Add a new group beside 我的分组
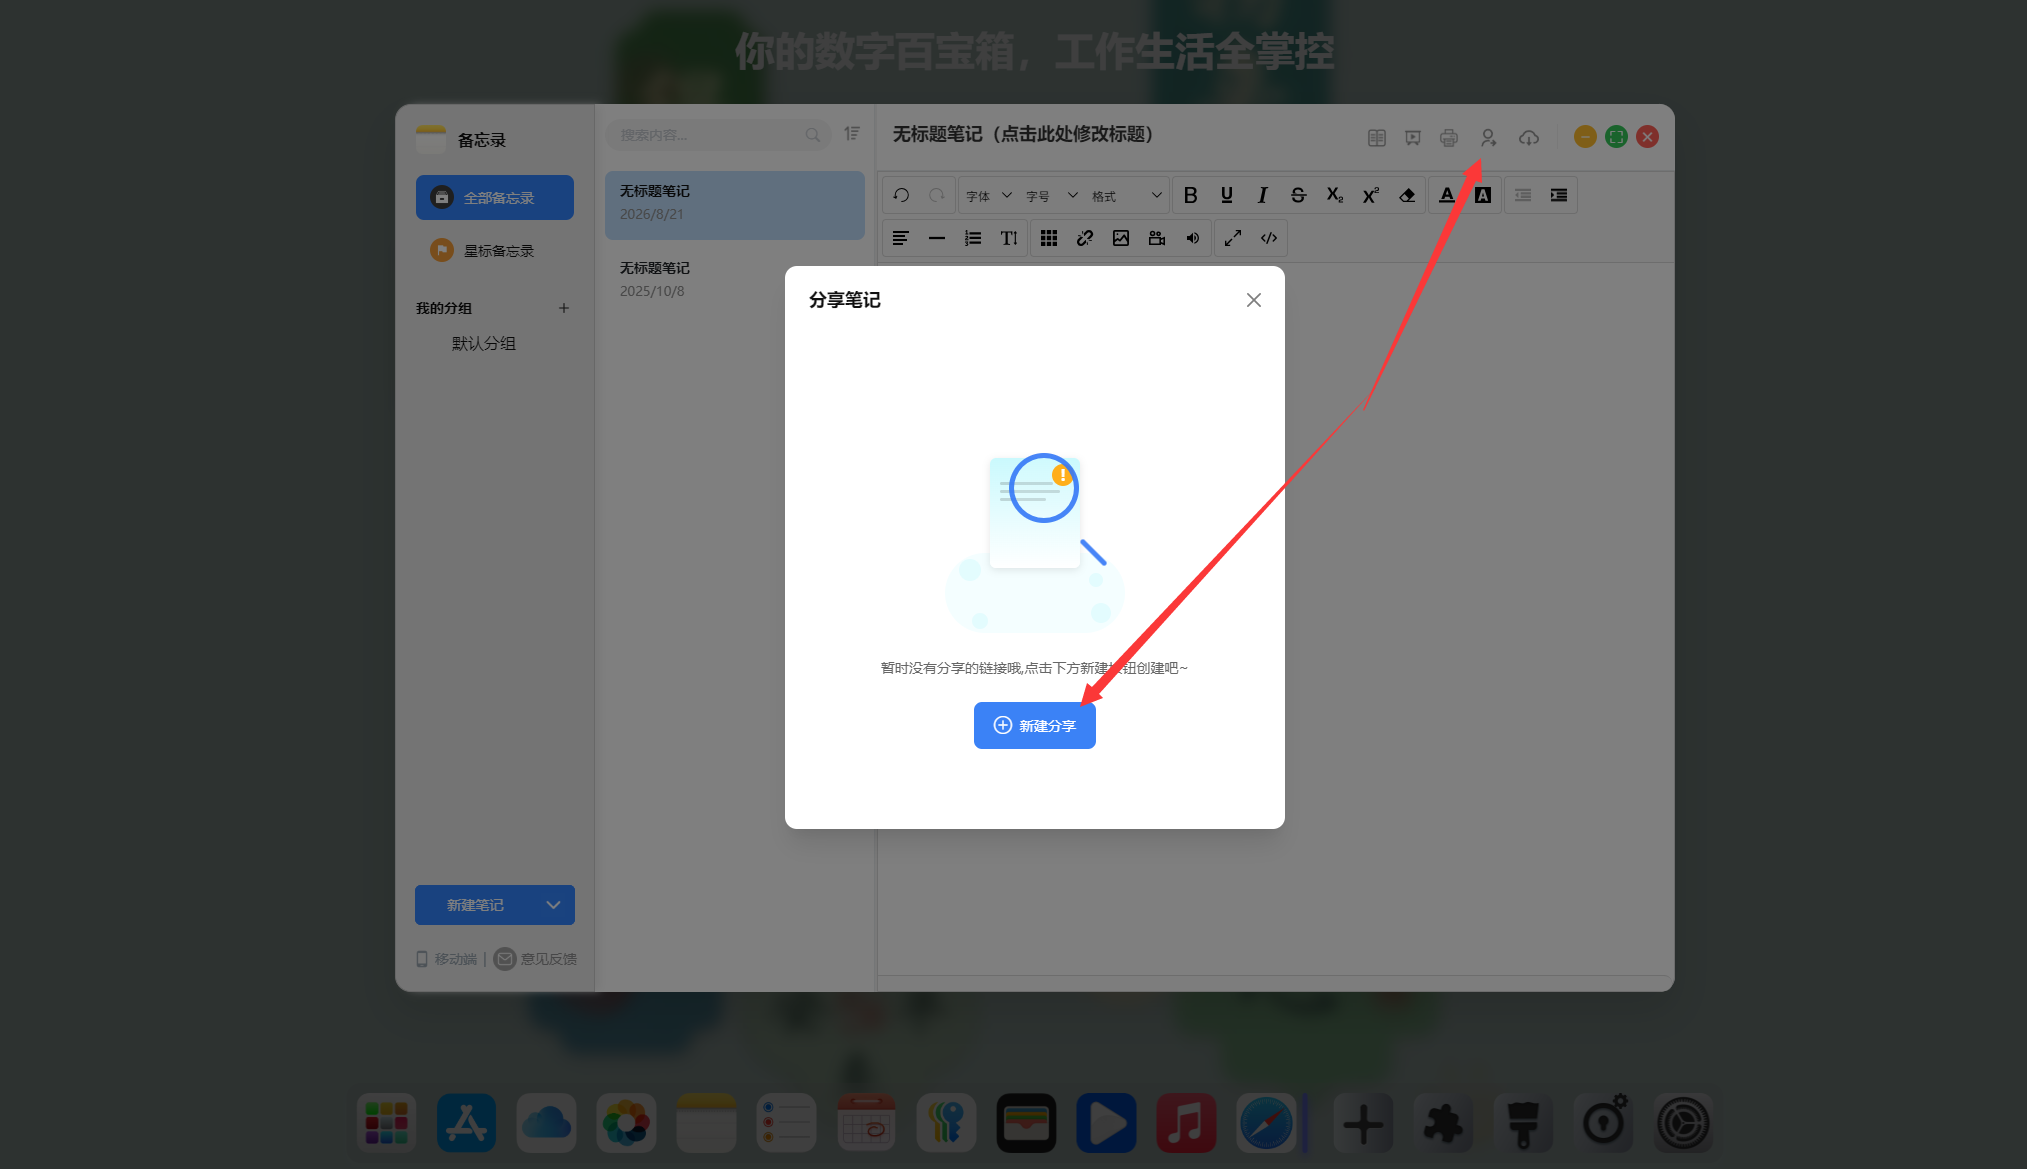 pyautogui.click(x=563, y=308)
